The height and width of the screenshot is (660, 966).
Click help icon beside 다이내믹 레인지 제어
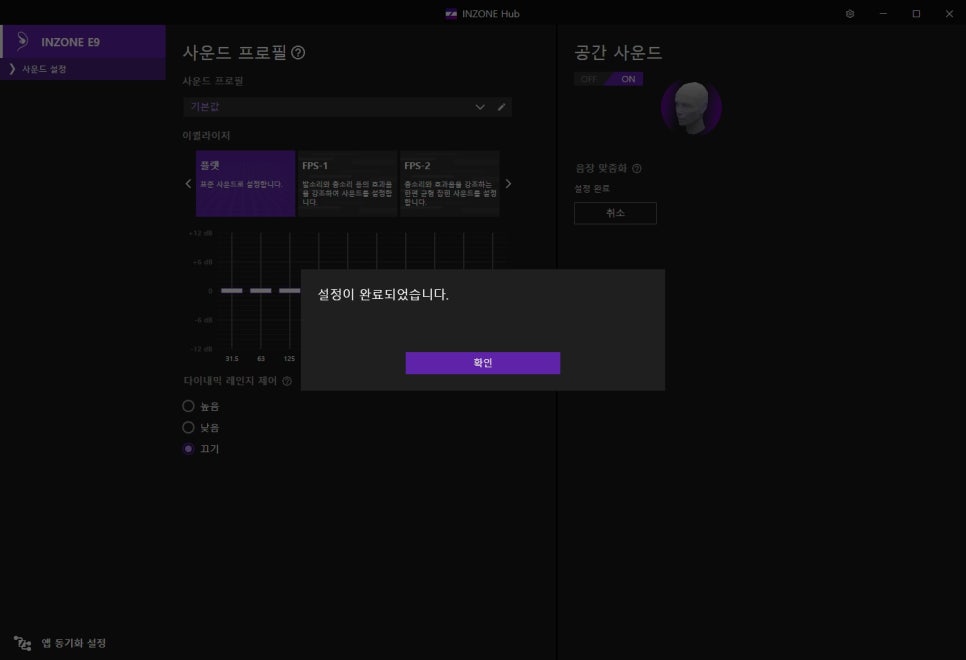[287, 381]
